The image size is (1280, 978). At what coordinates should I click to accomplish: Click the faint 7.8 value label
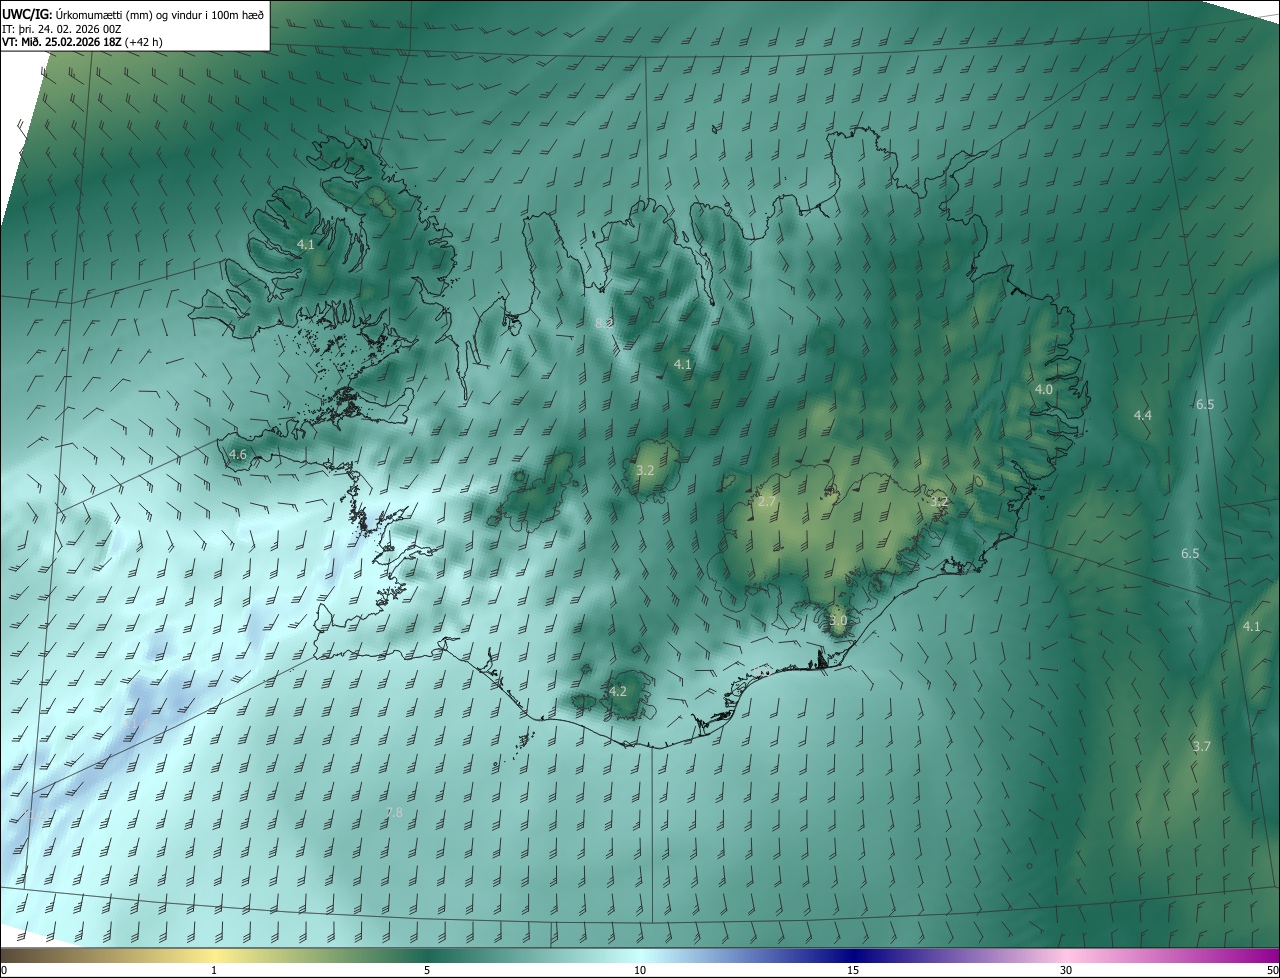(x=394, y=813)
